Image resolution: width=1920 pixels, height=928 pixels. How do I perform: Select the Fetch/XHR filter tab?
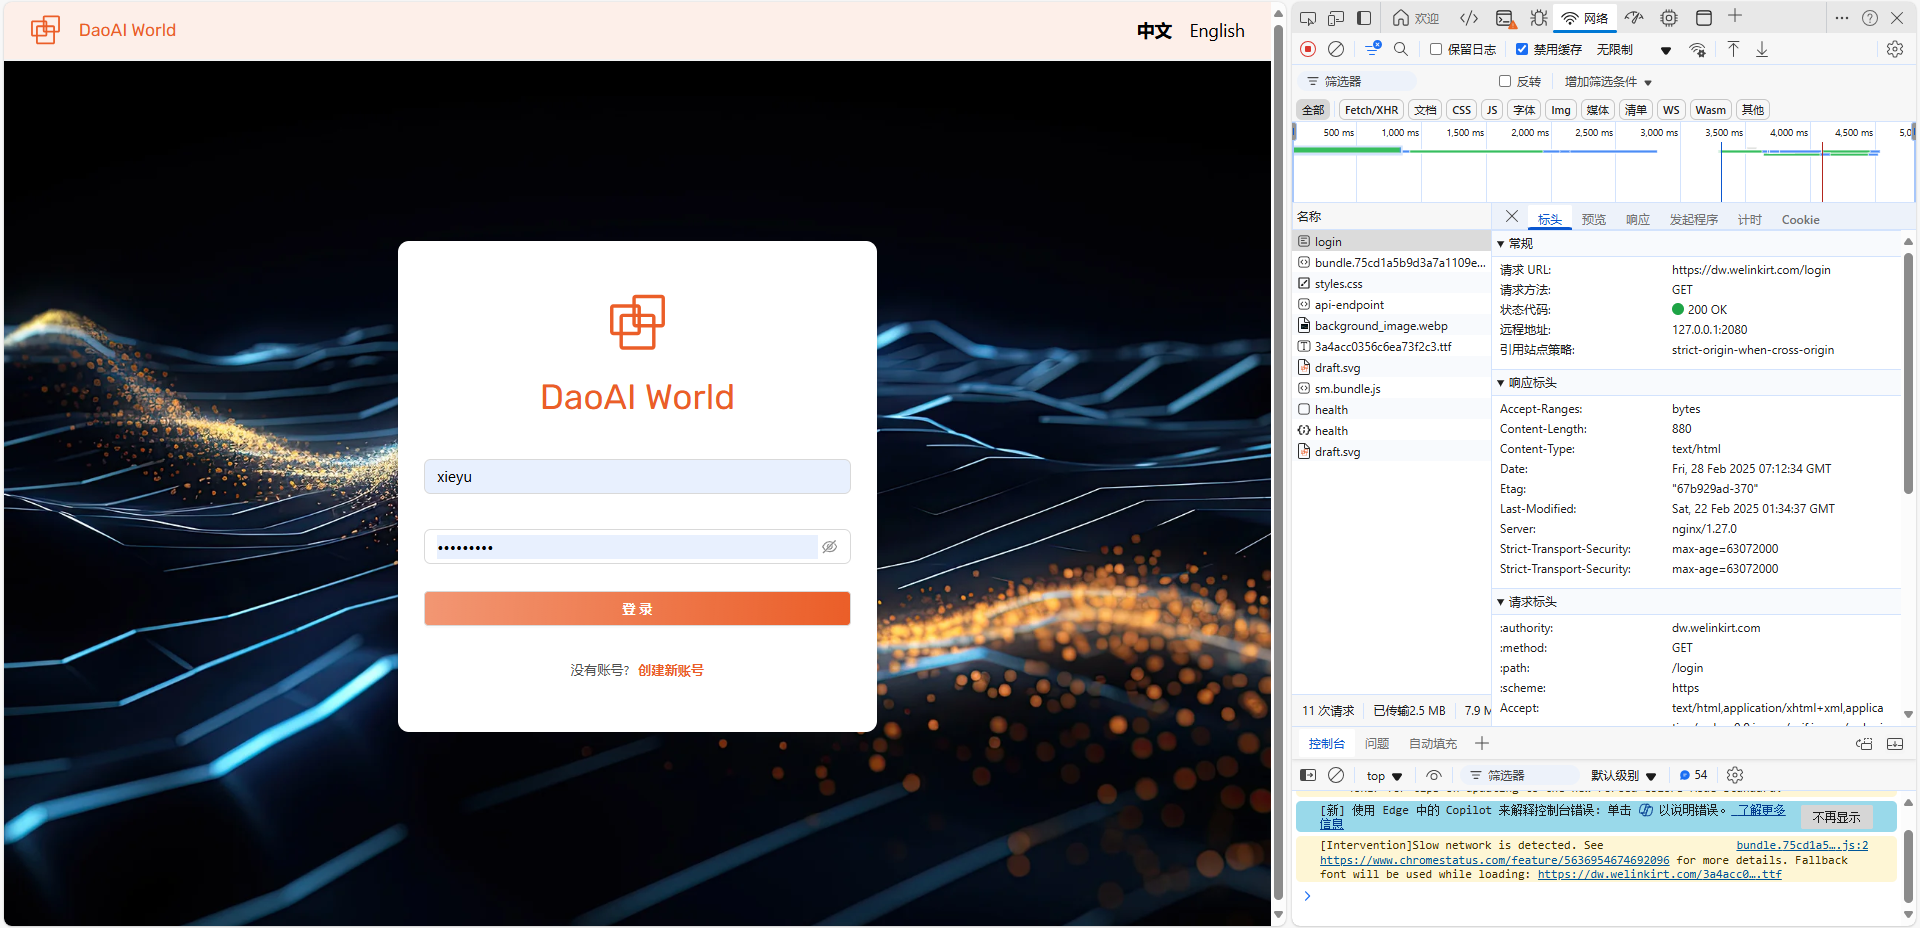coord(1371,110)
